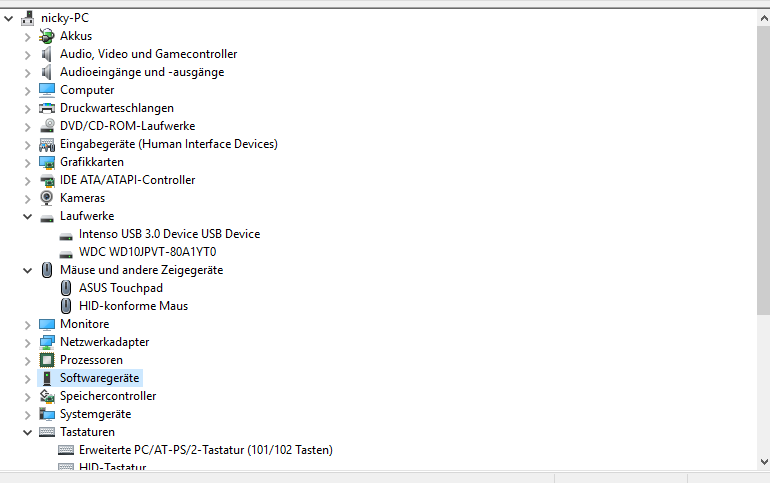This screenshot has height=483, width=770.
Task: Select Erweiterte PC/AT-PS/2-Tastatur entry
Action: pos(206,450)
